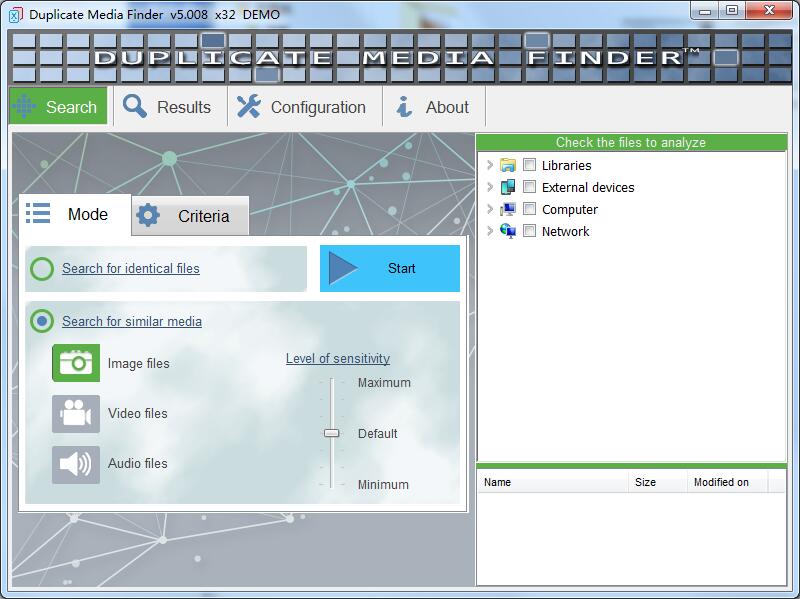Expand the Libraries tree node
The width and height of the screenshot is (800, 599).
490,165
